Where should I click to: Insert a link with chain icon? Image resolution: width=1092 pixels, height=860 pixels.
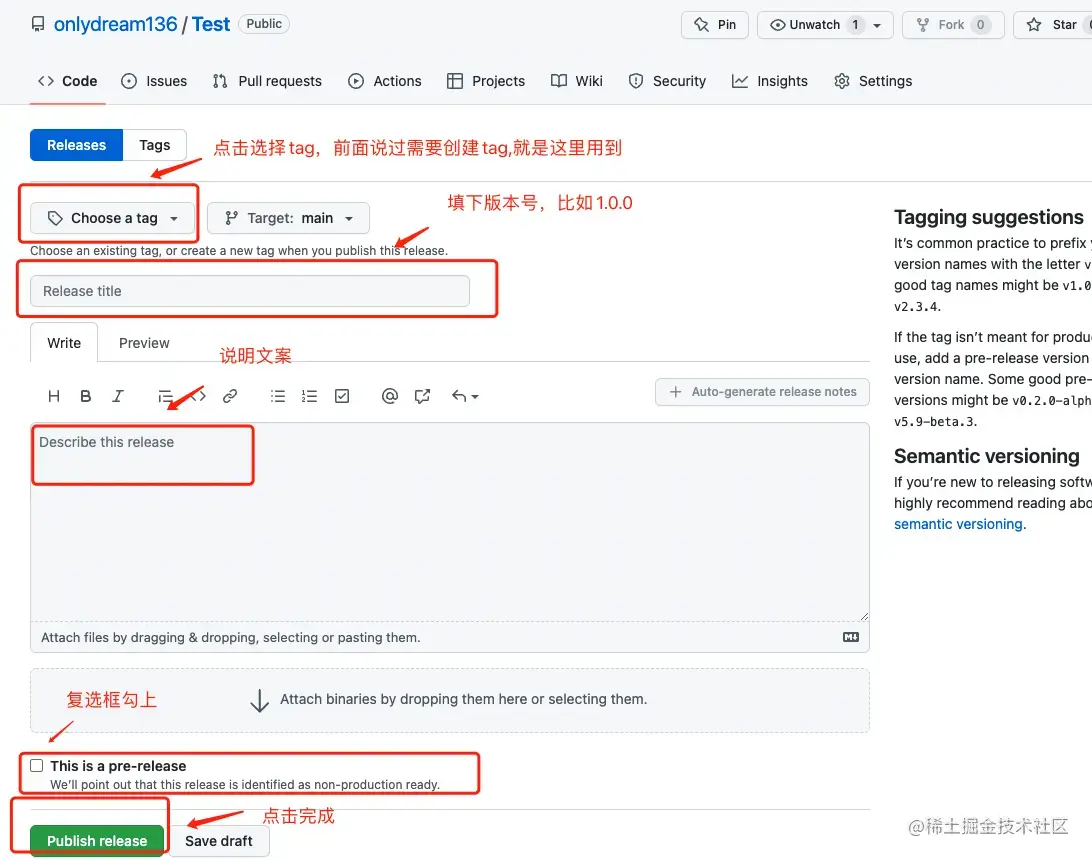point(230,396)
